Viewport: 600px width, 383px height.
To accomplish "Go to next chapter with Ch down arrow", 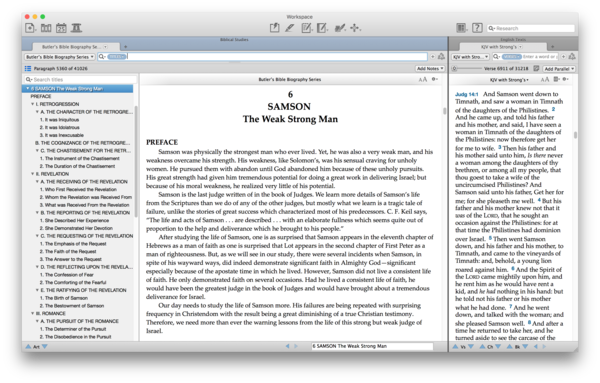I will pos(498,347).
